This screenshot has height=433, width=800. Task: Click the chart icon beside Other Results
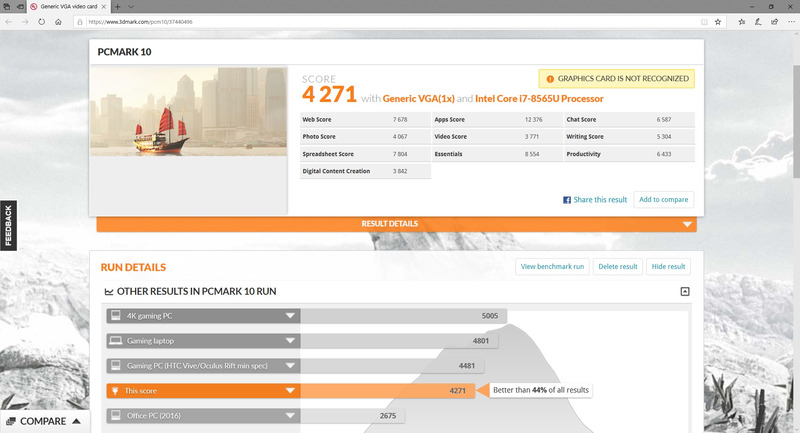click(109, 292)
